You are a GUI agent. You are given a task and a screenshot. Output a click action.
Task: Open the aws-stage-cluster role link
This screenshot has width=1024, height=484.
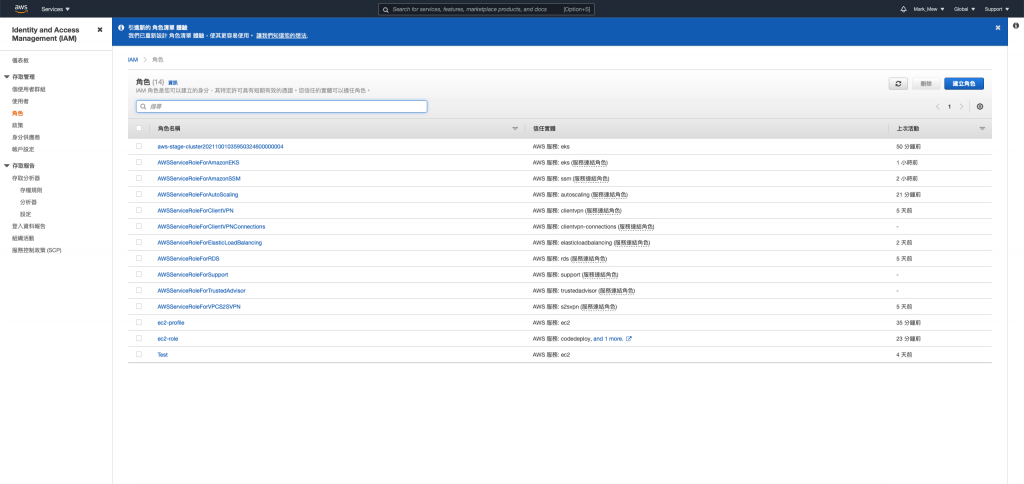220,146
